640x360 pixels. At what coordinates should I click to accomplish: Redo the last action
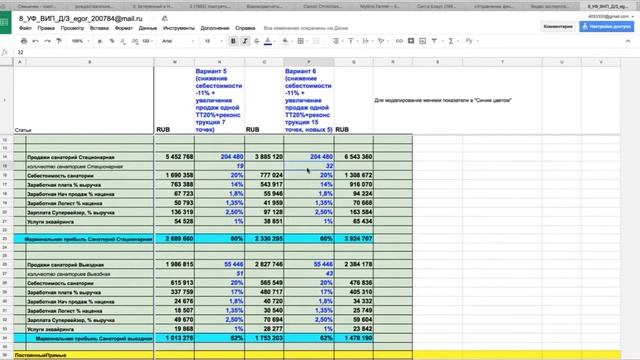[47, 41]
